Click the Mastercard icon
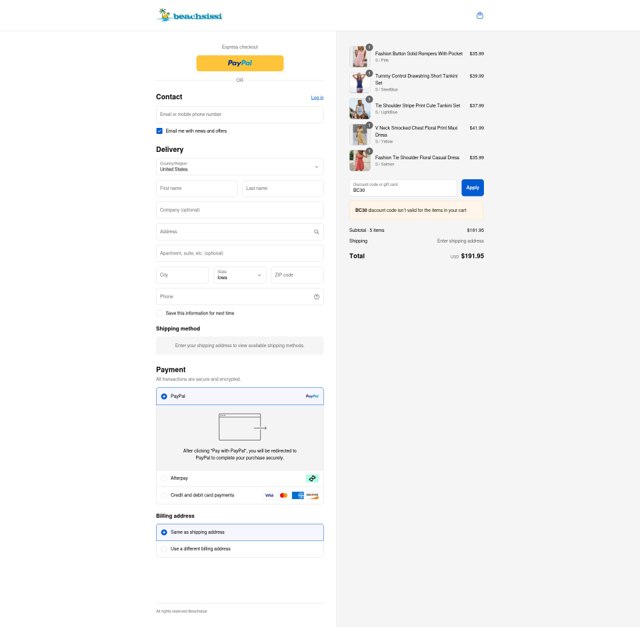Viewport: 640px width, 627px height. (x=284, y=495)
